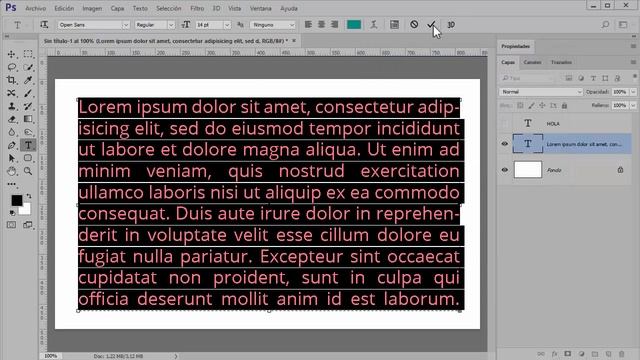Open the search icon in options bar

click(605, 25)
